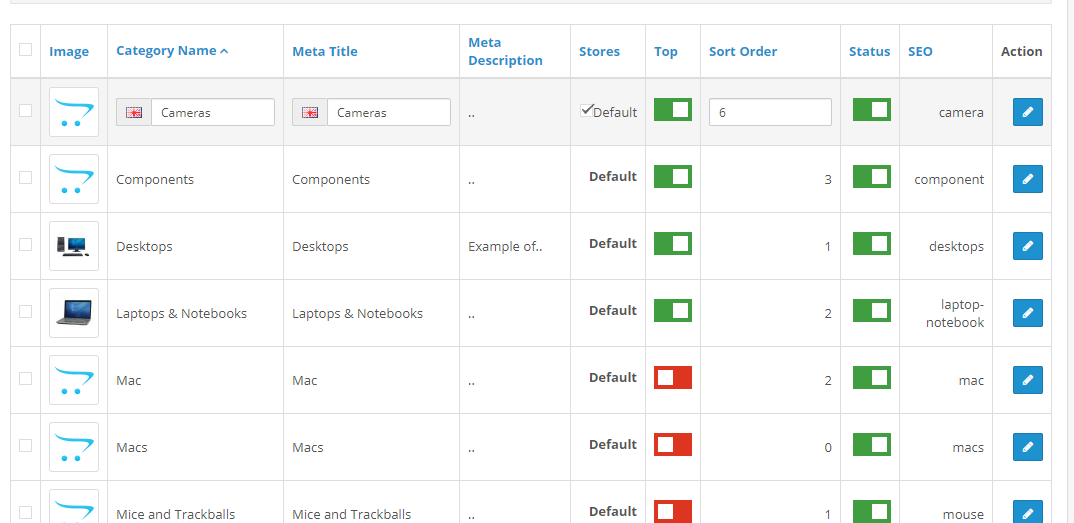Uncheck the Default store checkbox for Cameras

(x=586, y=111)
